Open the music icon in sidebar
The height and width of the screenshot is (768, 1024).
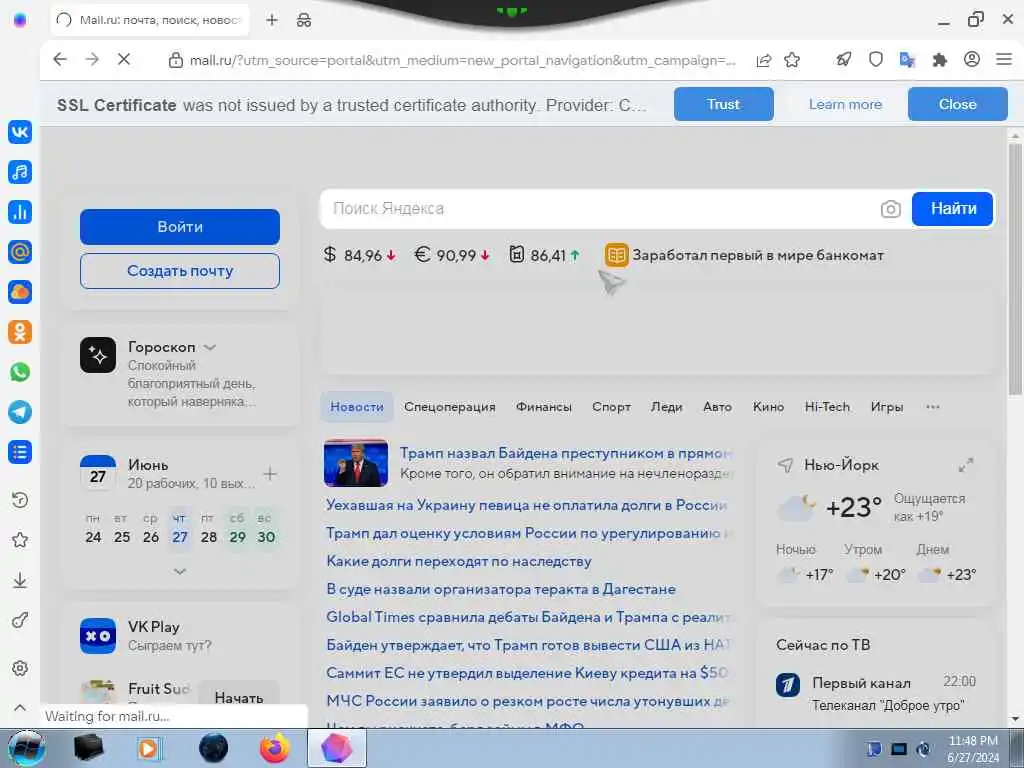coord(20,172)
